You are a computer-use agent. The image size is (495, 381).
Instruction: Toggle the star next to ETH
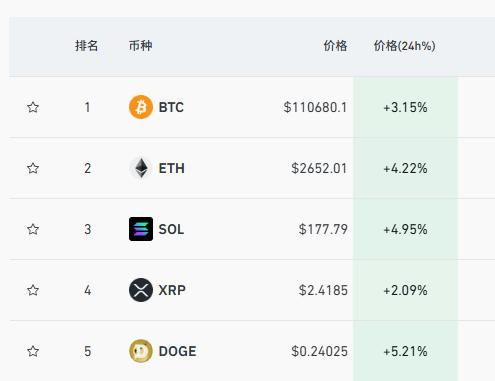(x=33, y=168)
